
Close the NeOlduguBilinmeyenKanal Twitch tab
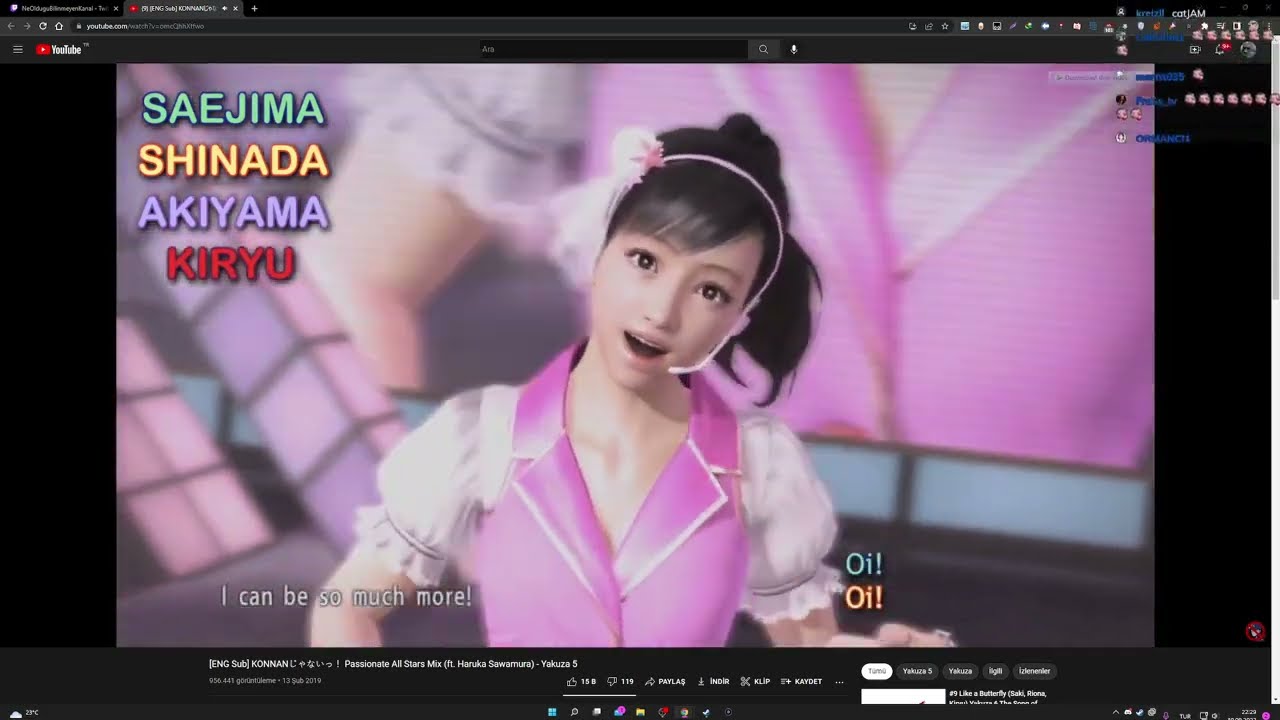point(117,8)
